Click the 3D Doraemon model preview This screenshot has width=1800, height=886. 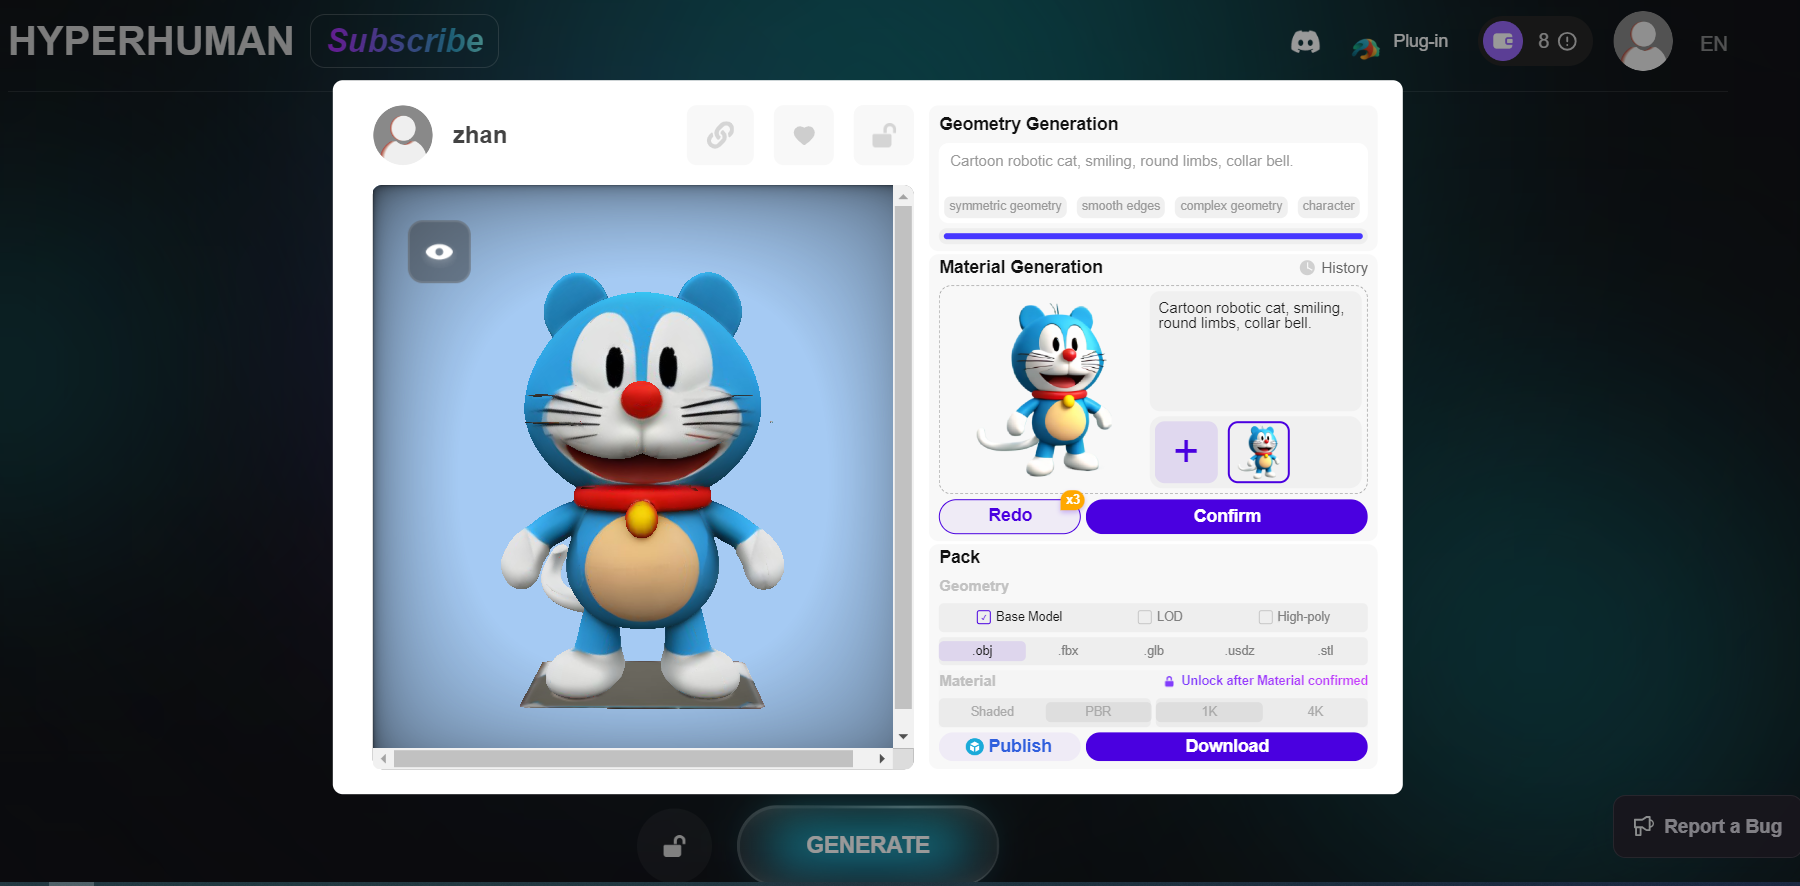point(642,490)
